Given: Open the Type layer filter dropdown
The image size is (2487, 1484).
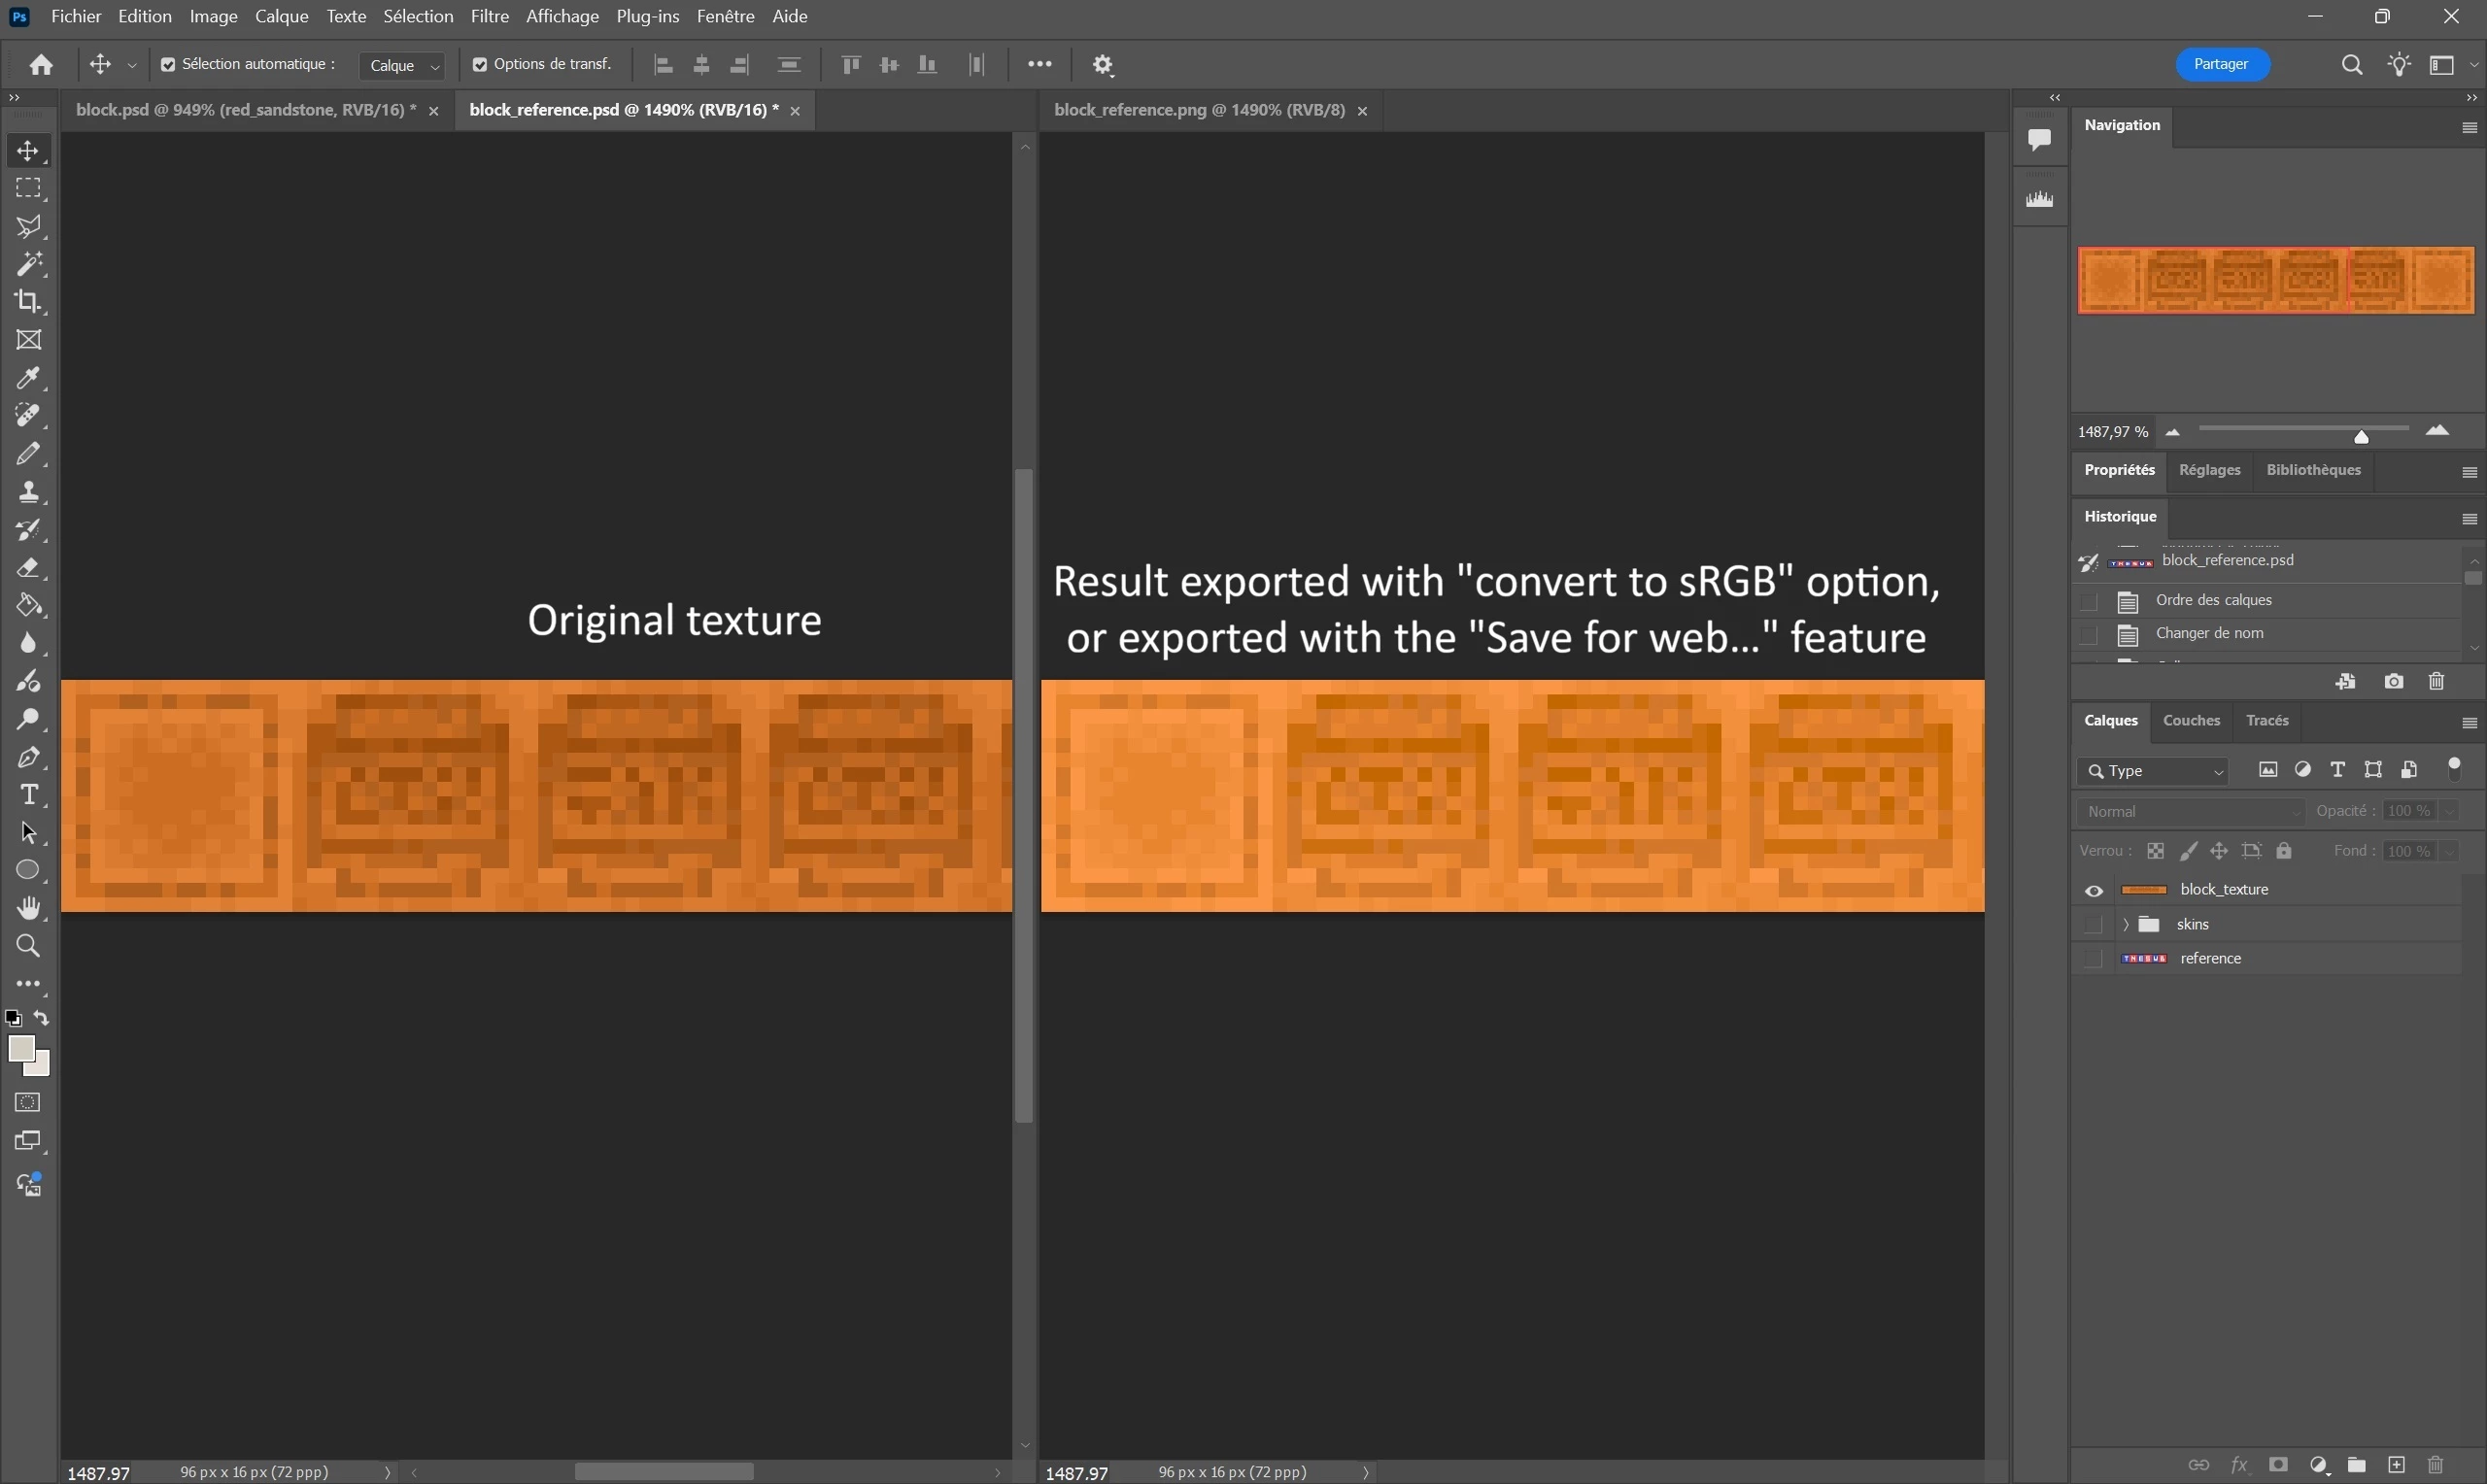Looking at the screenshot, I should coord(2154,771).
